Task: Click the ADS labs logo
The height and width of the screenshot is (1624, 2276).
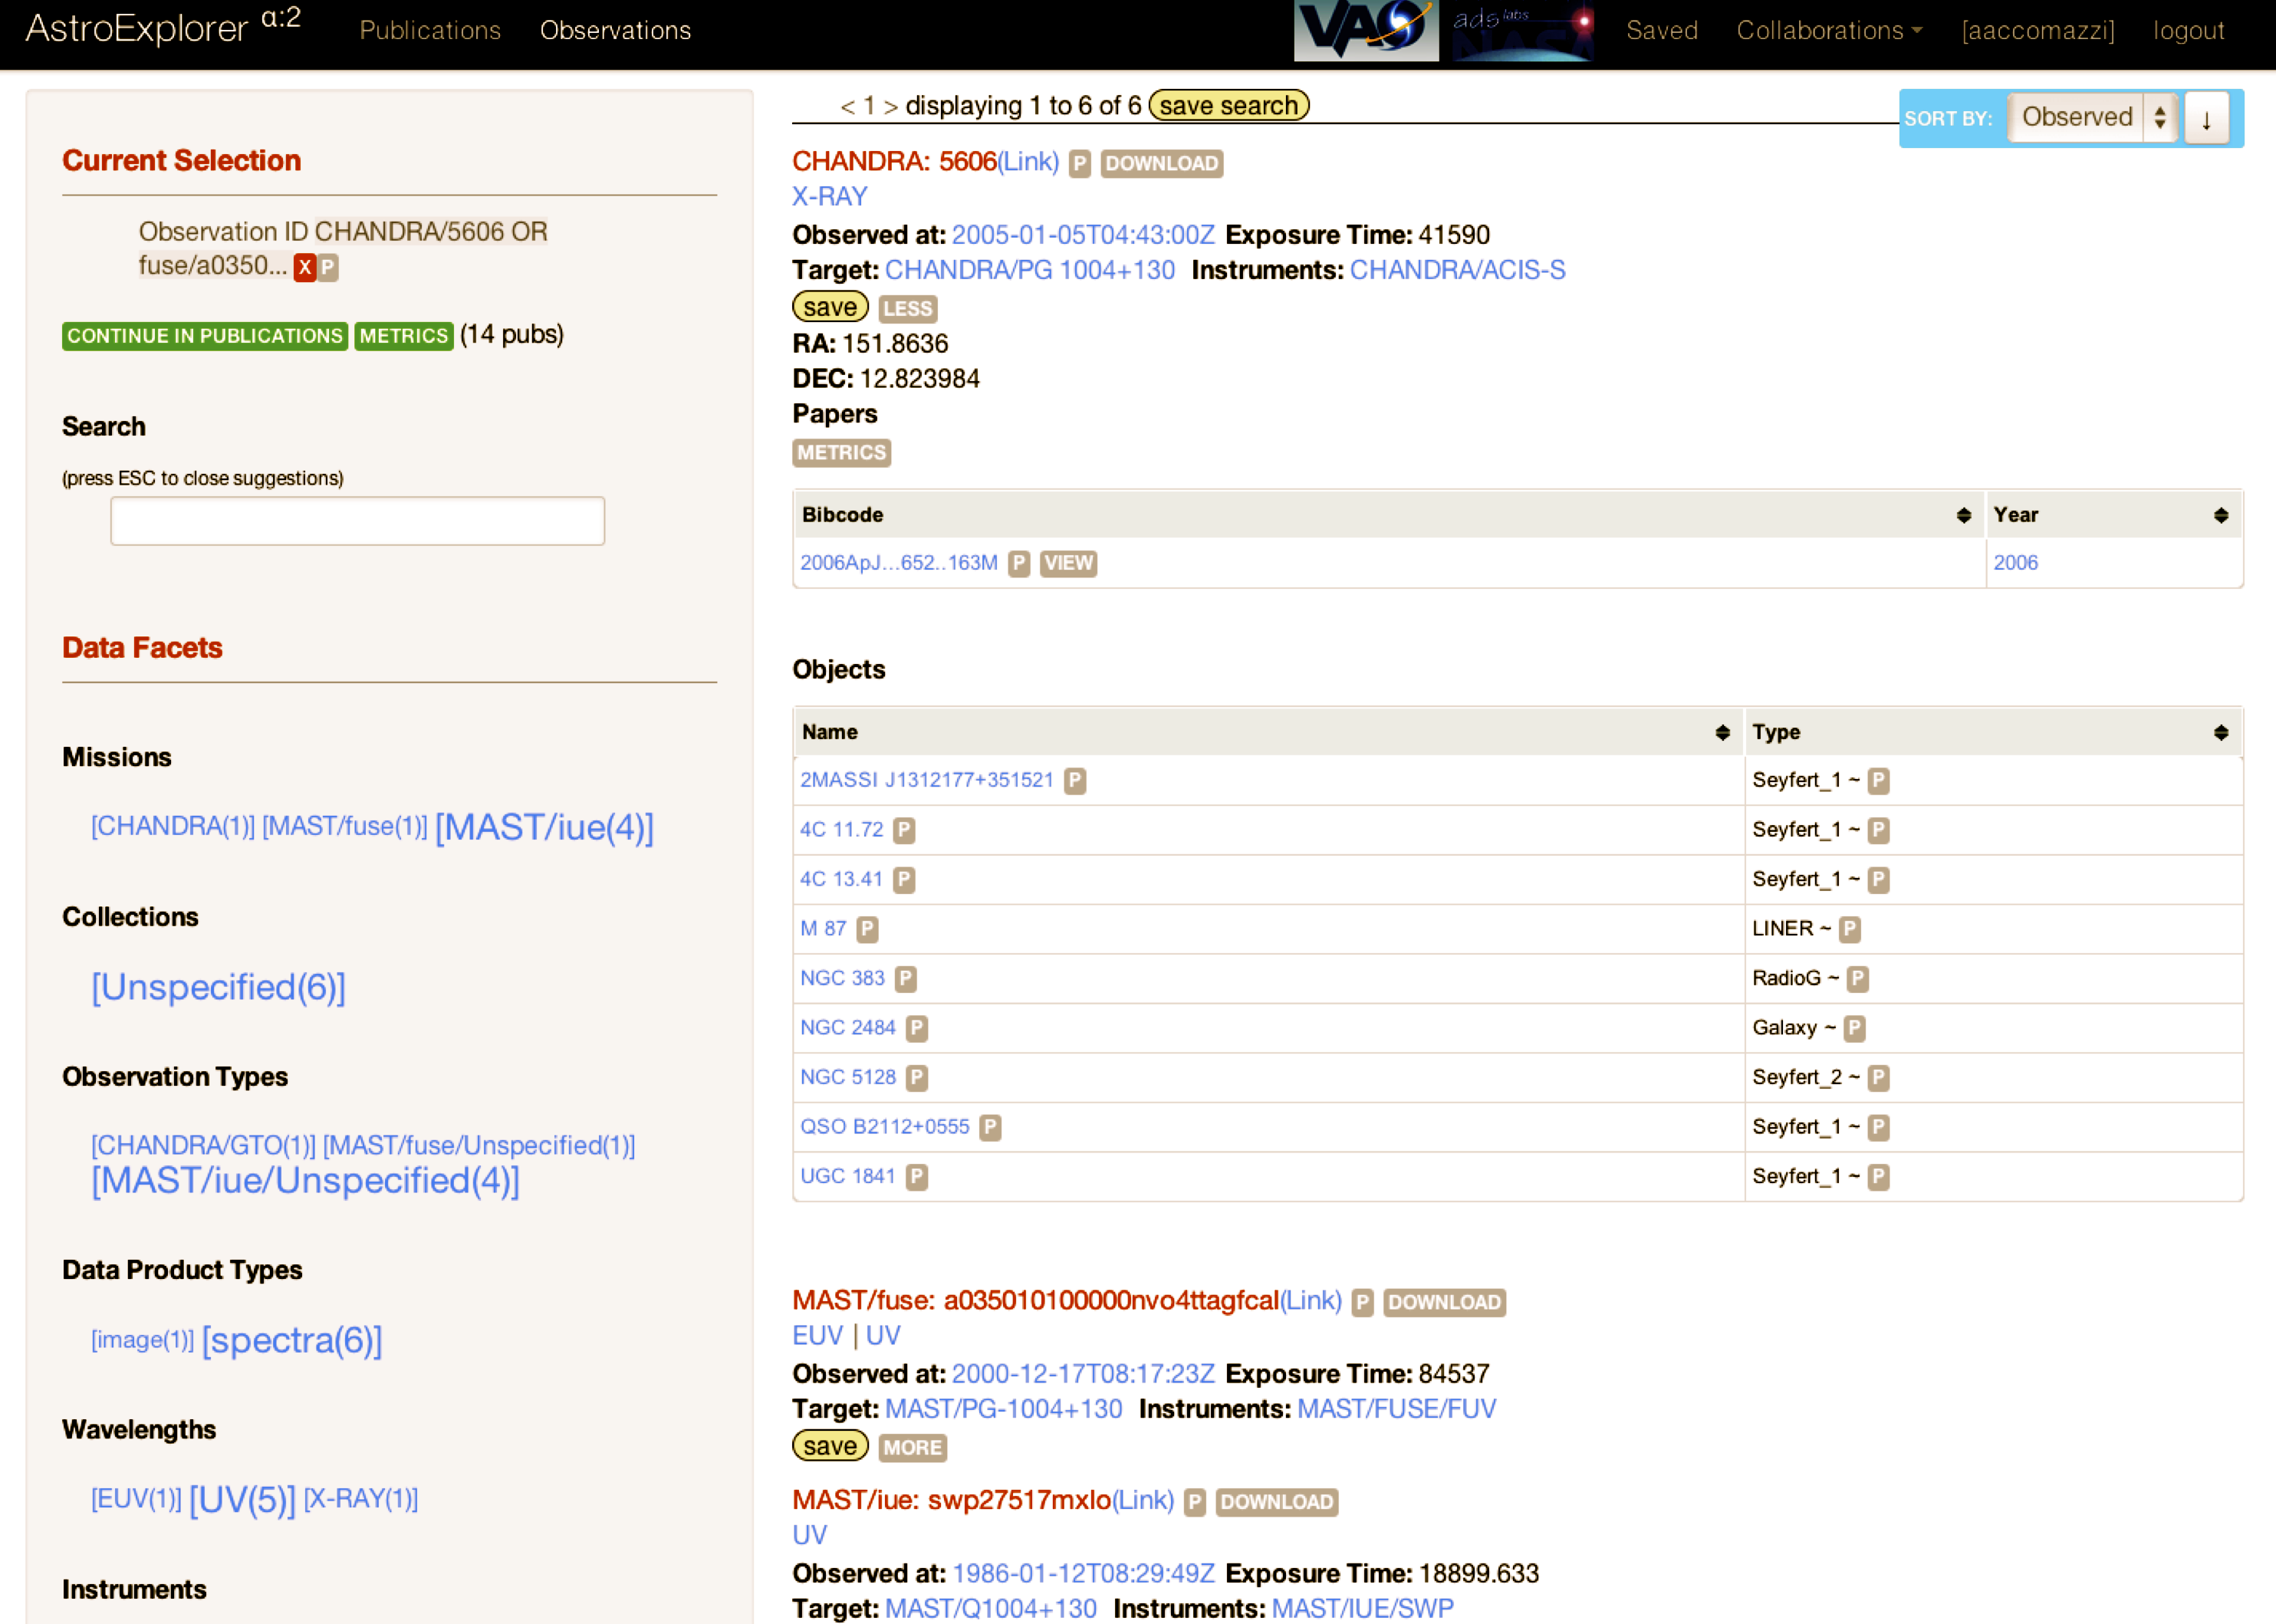Action: (x=1522, y=30)
